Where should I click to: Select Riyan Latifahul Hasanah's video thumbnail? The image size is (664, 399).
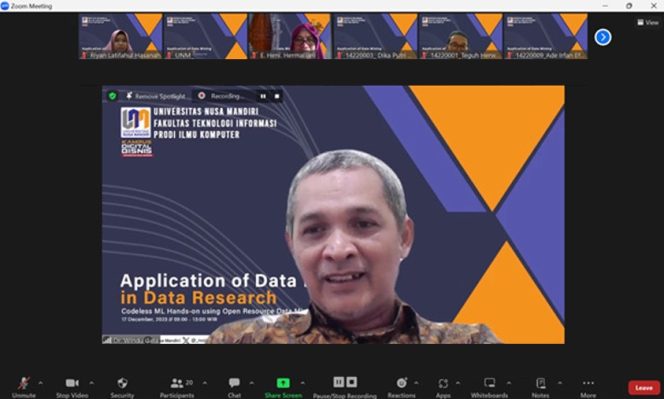coord(120,36)
